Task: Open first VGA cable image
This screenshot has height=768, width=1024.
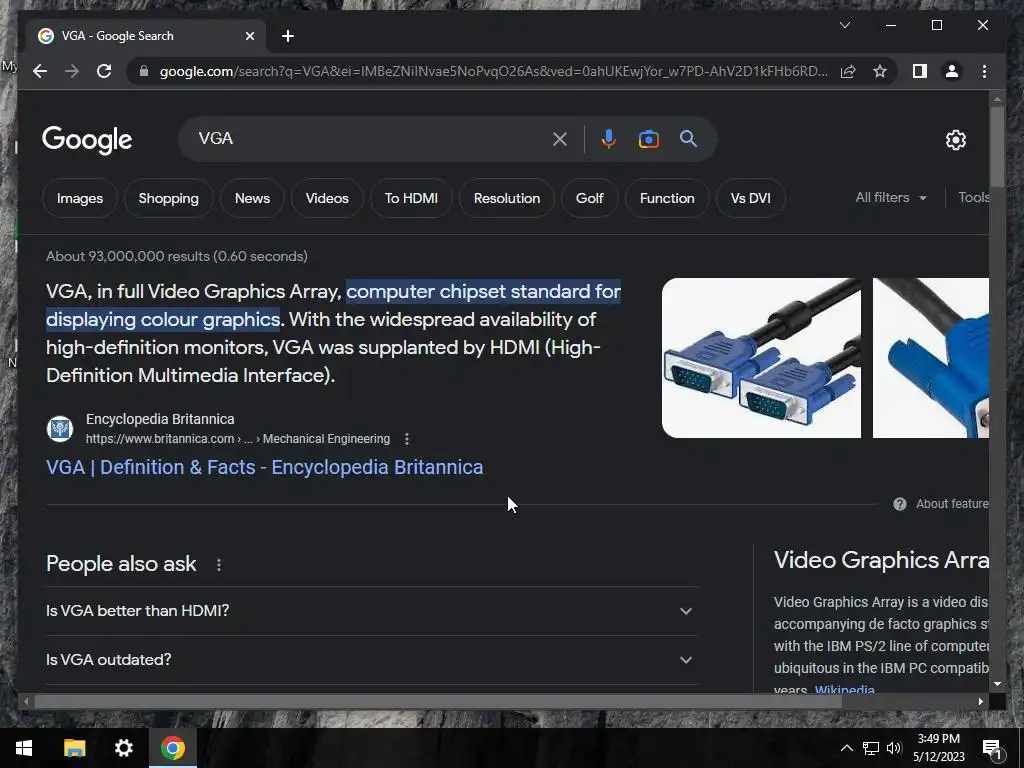Action: tap(761, 358)
